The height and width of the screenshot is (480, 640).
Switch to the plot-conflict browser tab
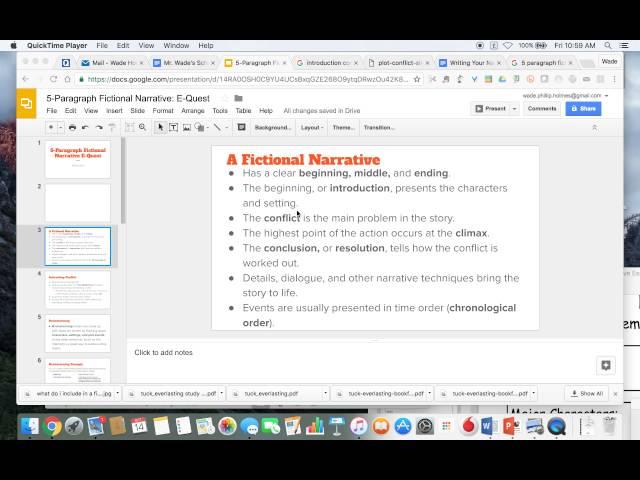click(x=398, y=63)
